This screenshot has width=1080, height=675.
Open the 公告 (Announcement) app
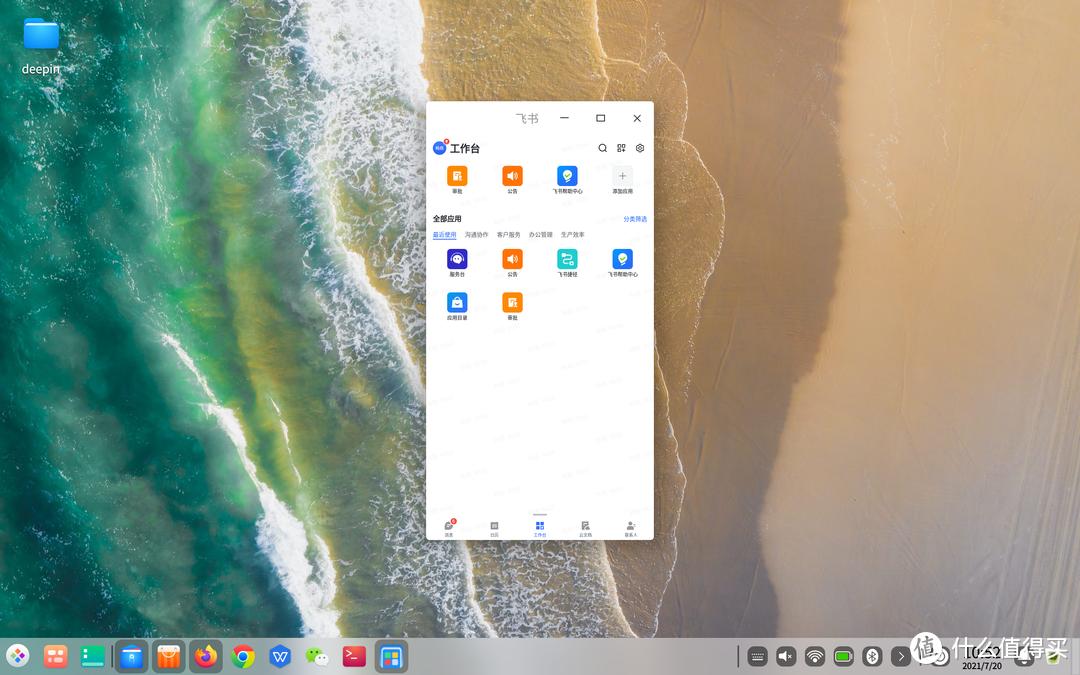click(x=512, y=176)
